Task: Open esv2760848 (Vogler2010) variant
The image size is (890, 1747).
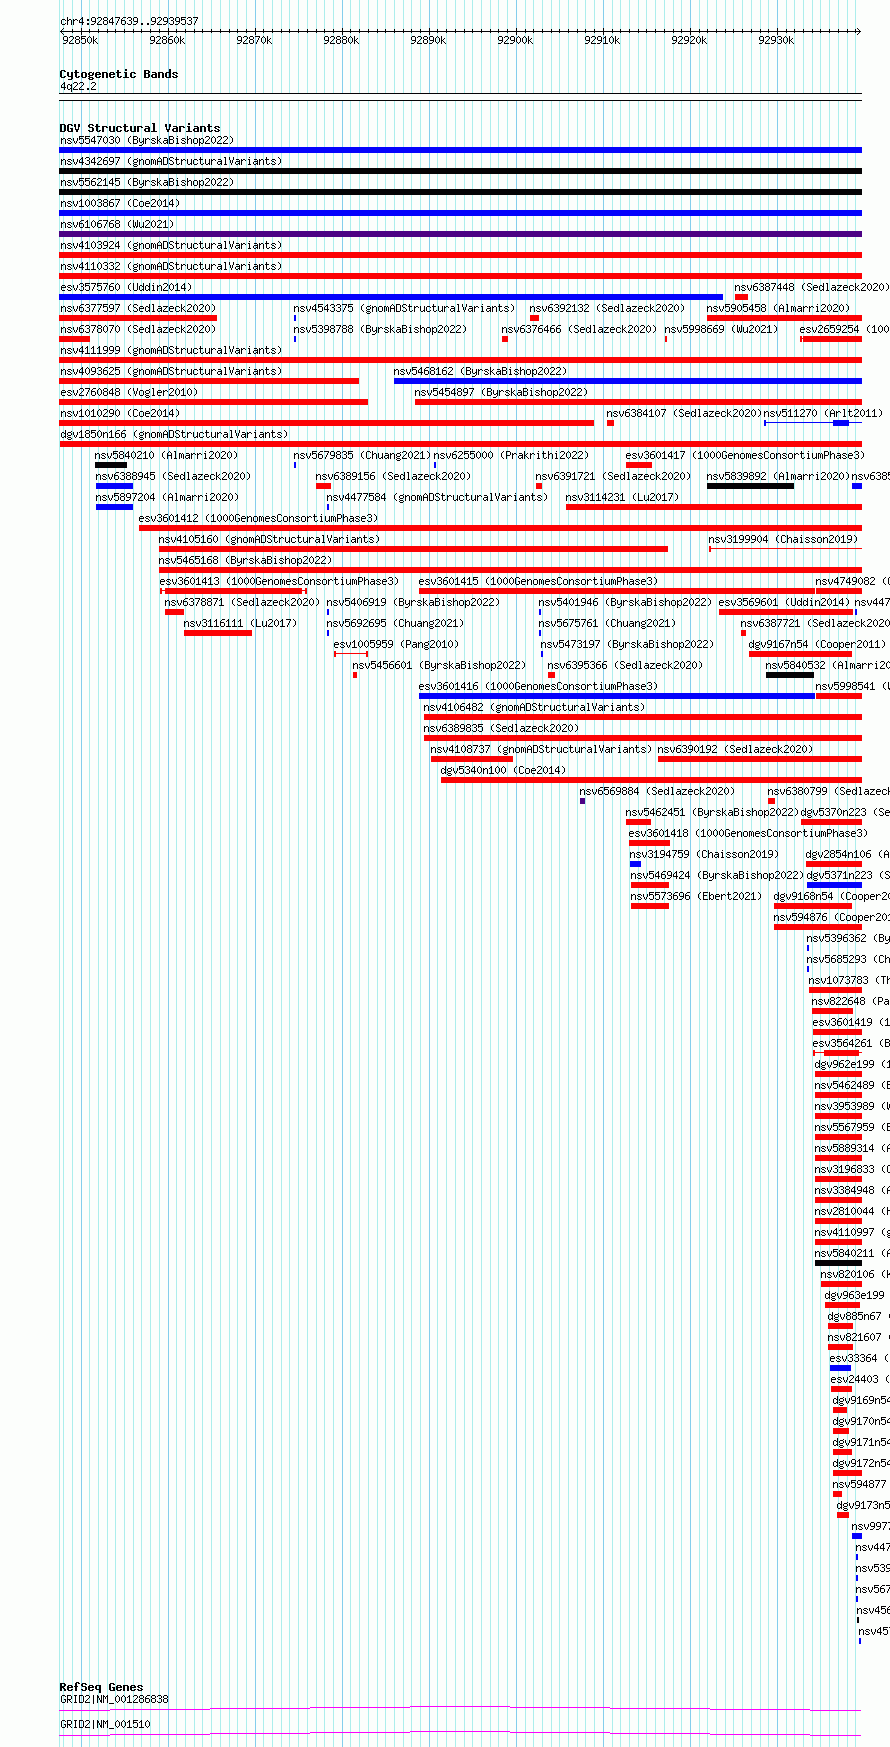Action: pyautogui.click(x=129, y=393)
